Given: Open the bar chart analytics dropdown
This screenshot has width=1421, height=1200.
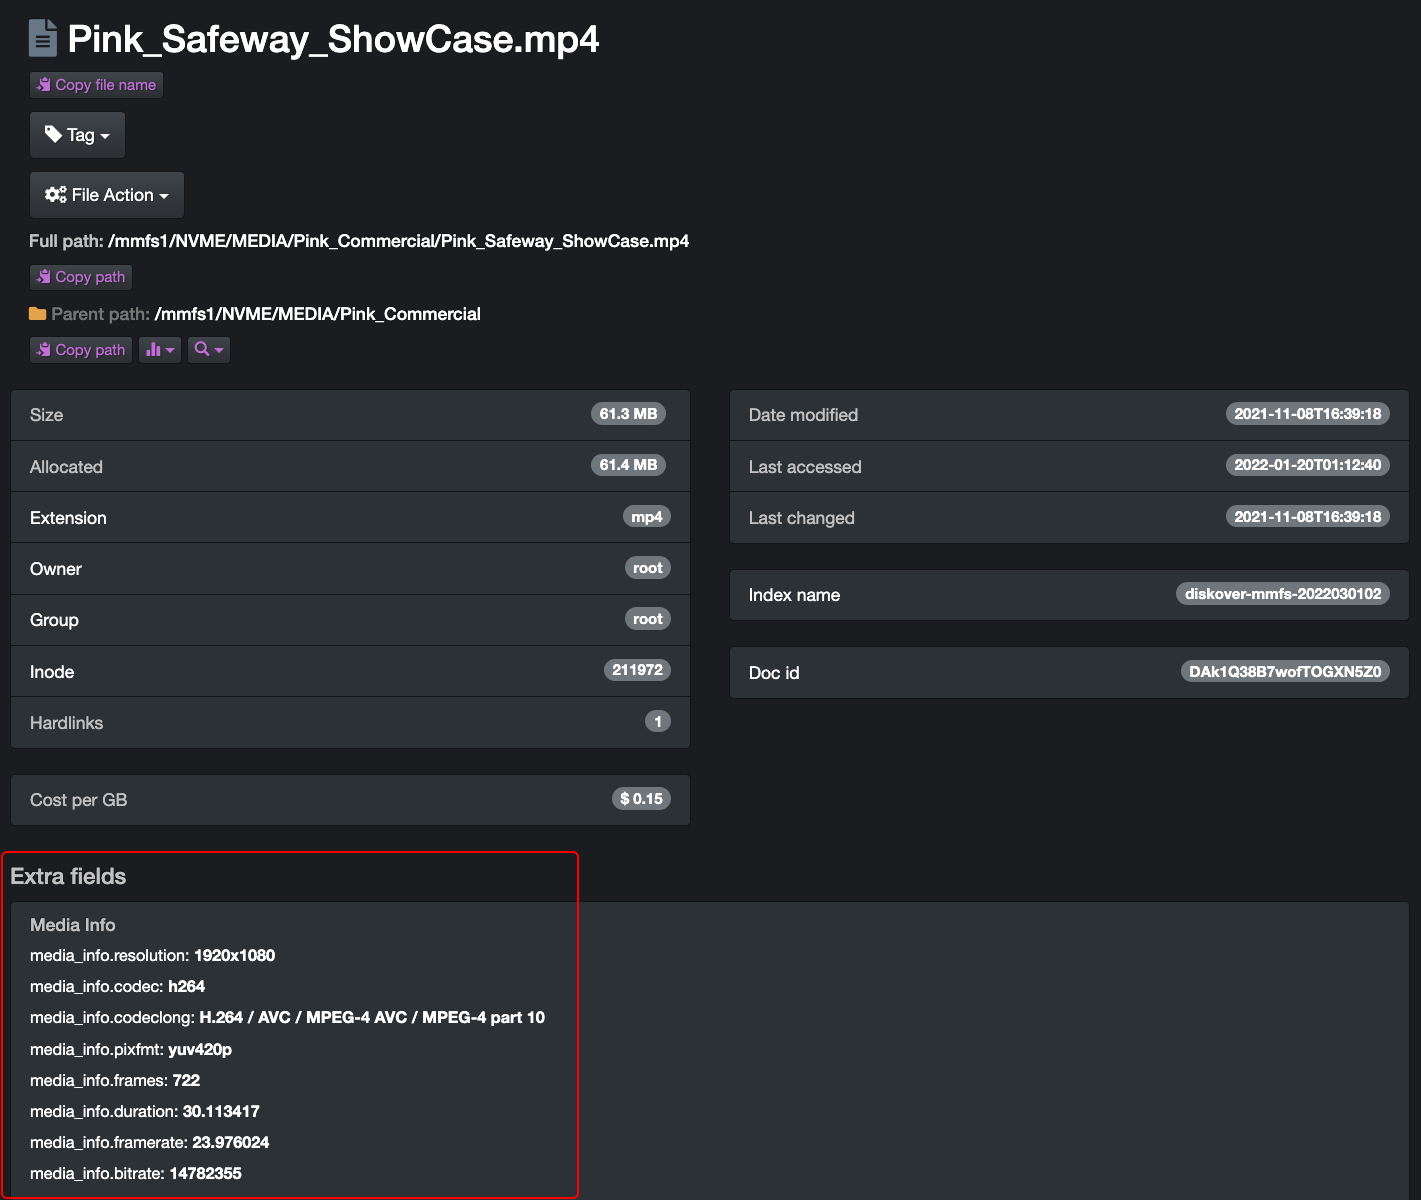Looking at the screenshot, I should (x=159, y=350).
